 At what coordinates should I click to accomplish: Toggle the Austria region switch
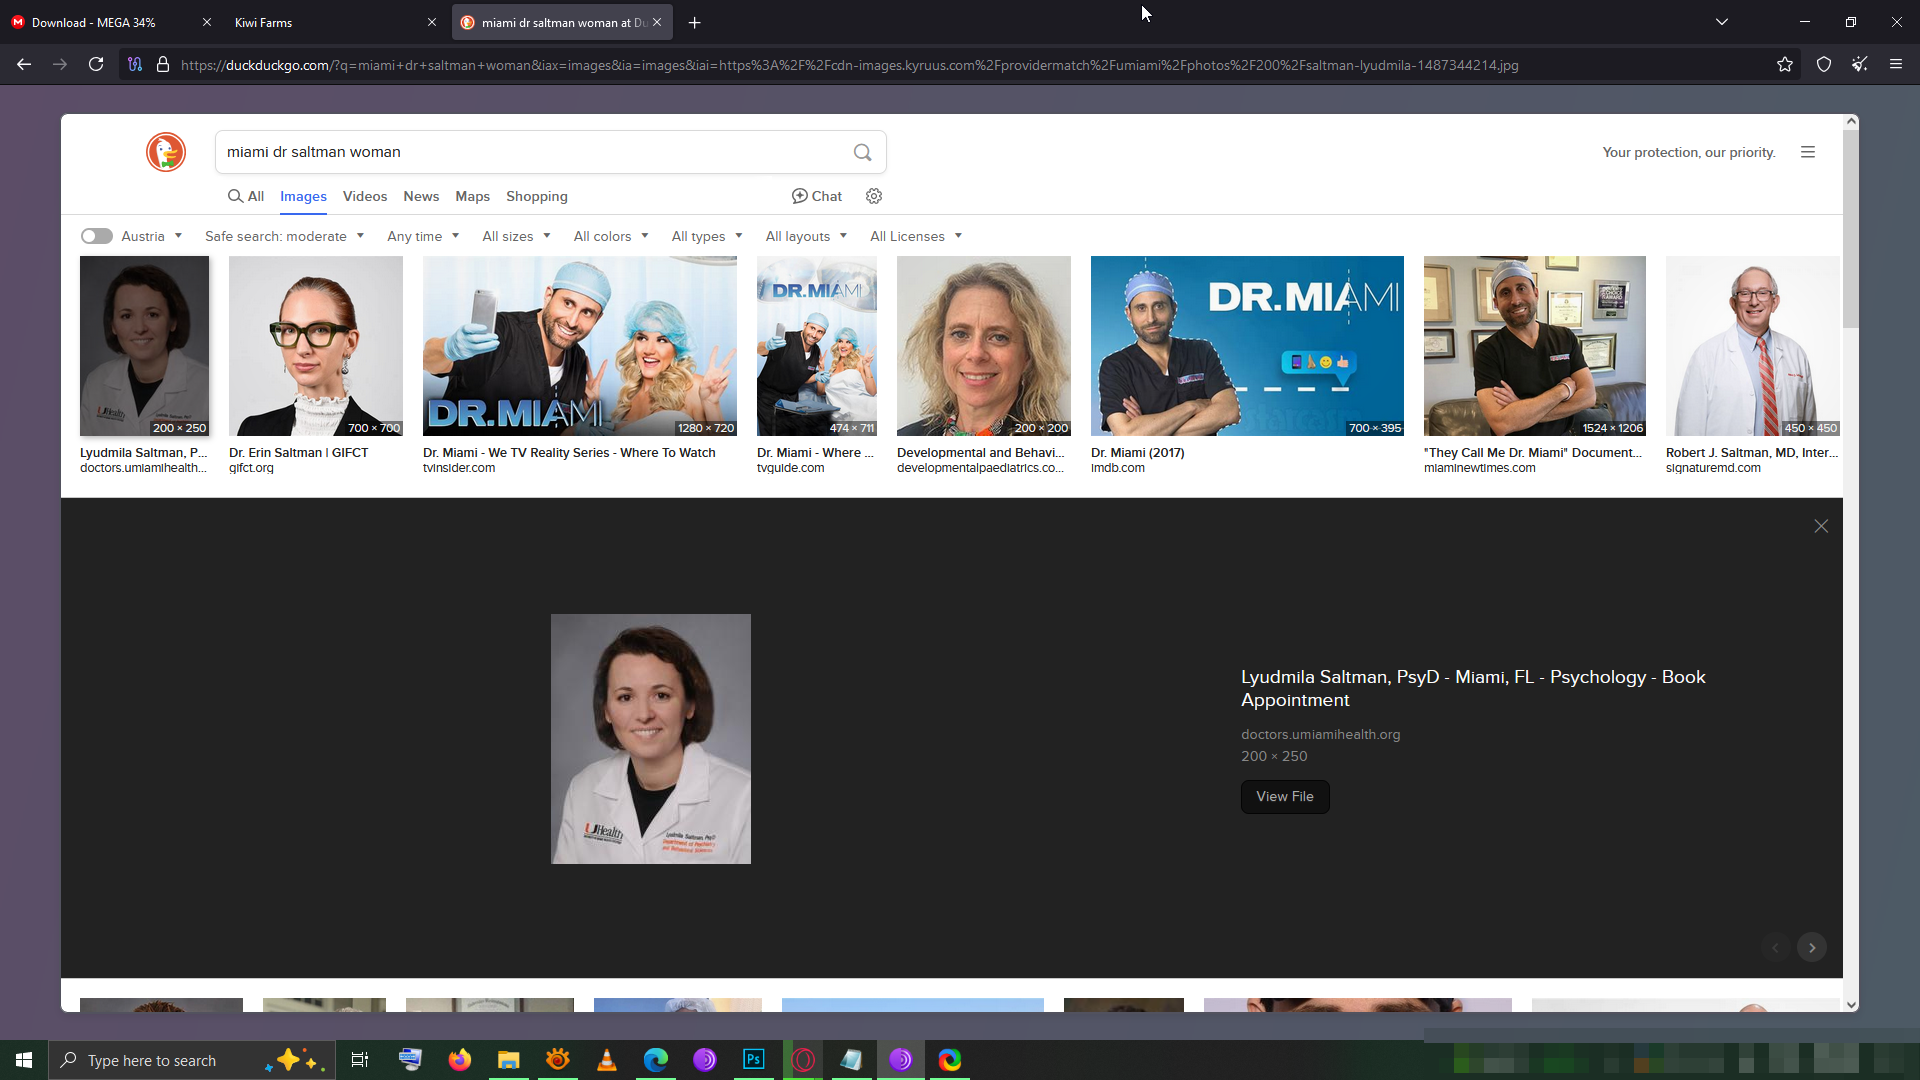pos(97,236)
